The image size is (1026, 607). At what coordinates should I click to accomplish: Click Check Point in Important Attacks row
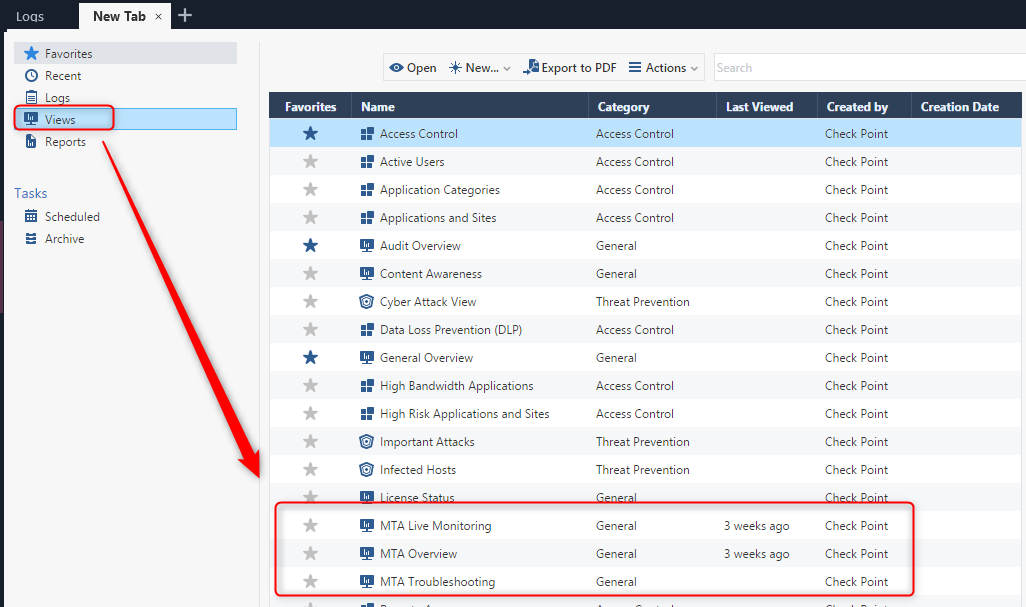856,442
